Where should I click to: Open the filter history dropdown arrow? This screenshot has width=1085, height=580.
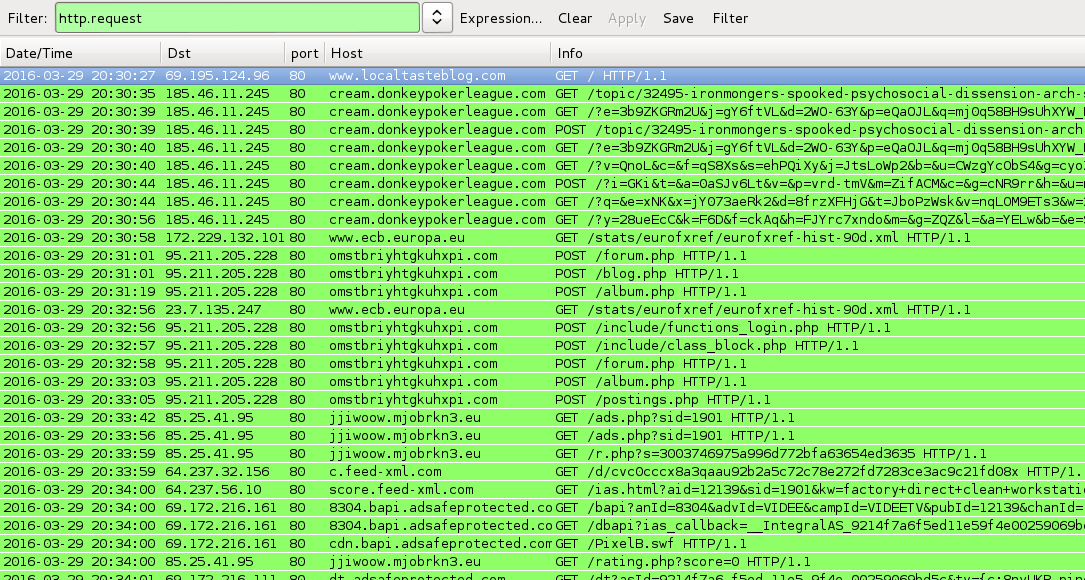pyautogui.click(x=437, y=18)
